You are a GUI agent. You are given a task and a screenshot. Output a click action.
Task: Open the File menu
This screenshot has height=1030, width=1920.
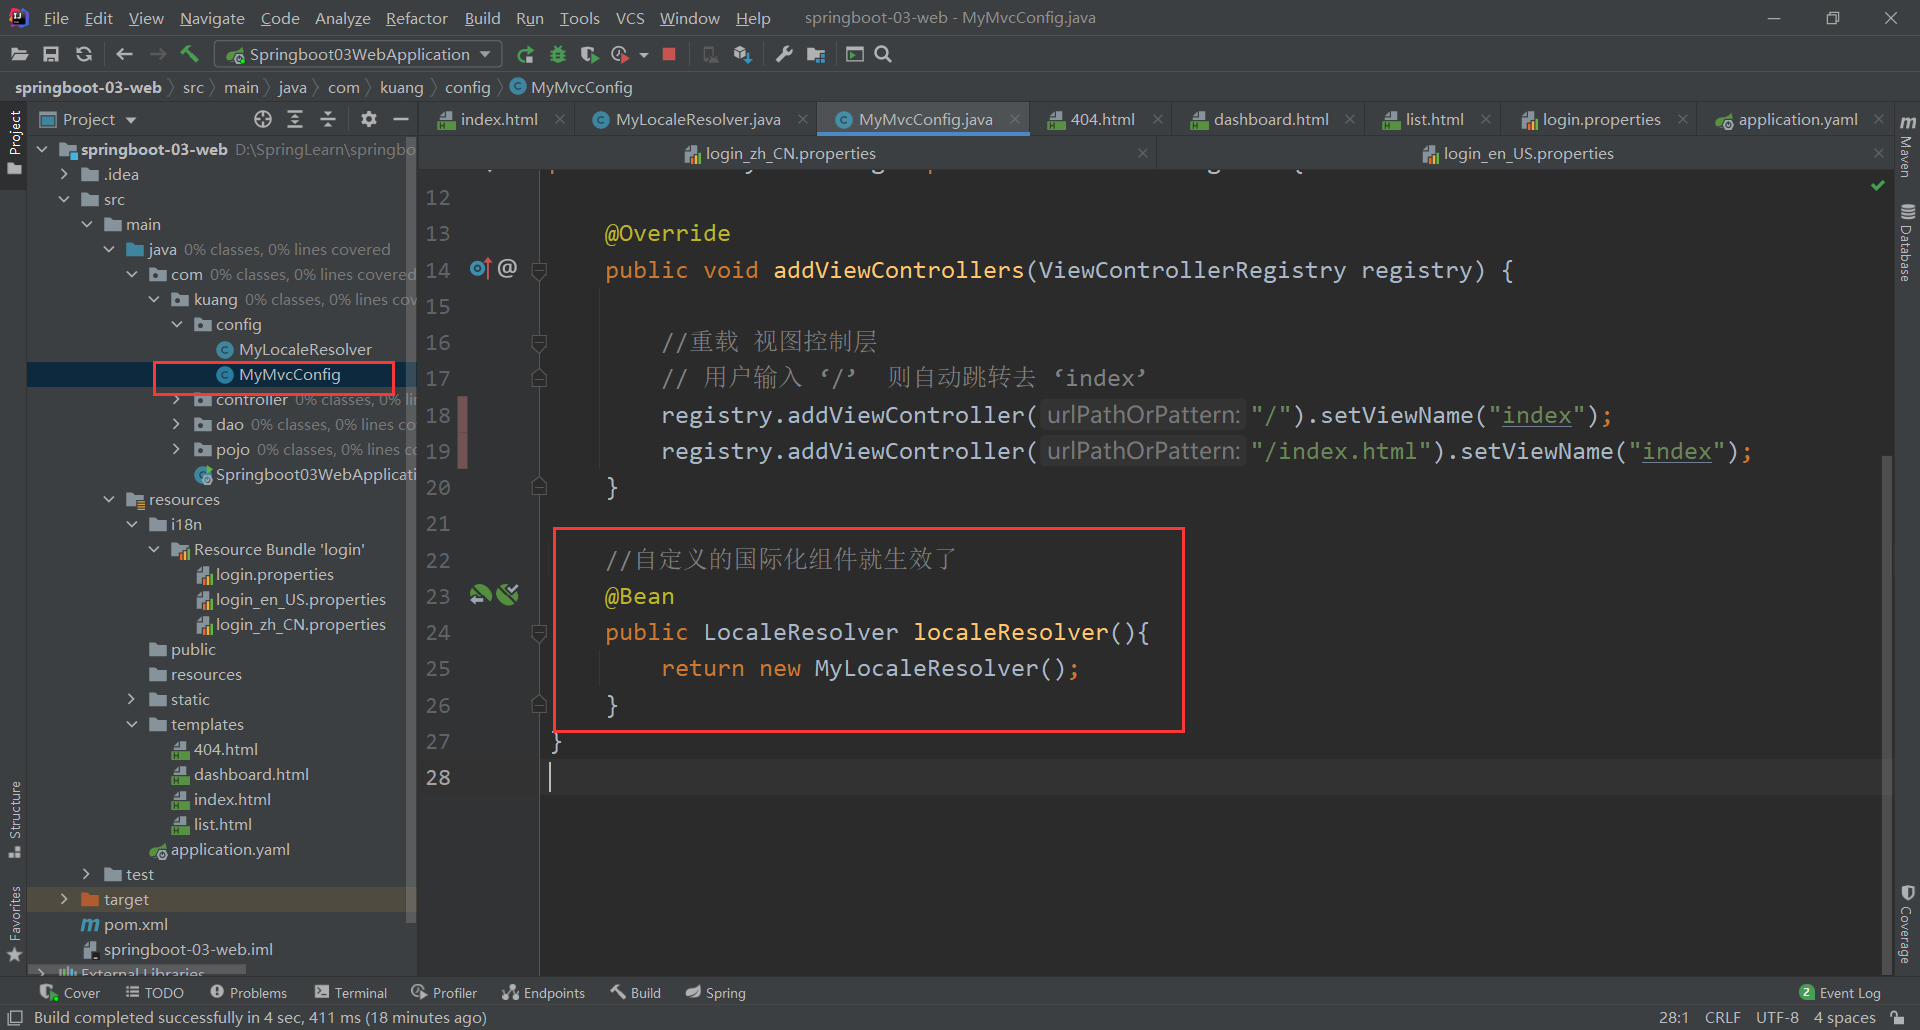coord(56,18)
